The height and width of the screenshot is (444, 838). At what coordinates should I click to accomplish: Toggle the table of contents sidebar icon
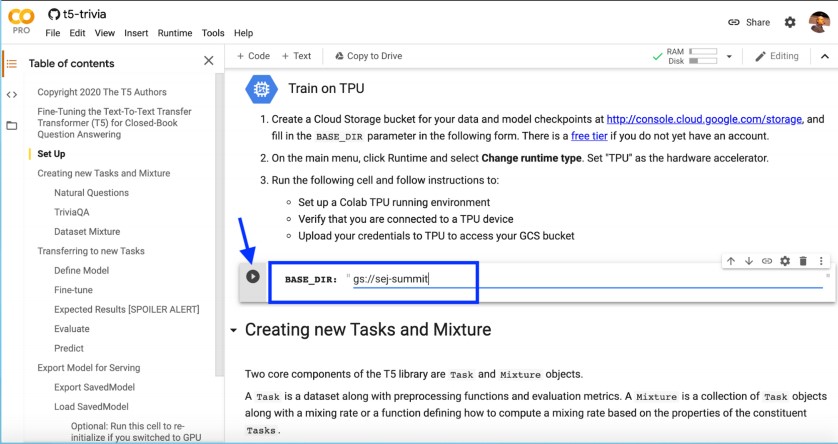pyautogui.click(x=12, y=63)
